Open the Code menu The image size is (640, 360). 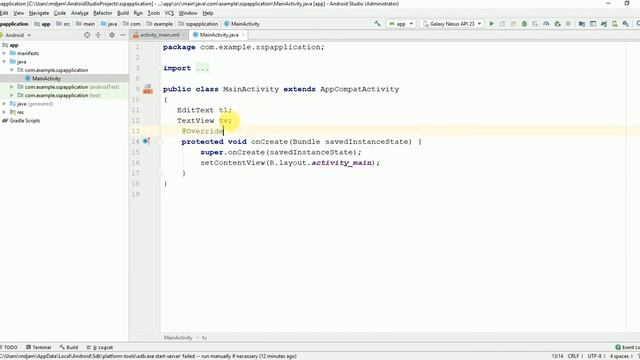tap(60, 13)
